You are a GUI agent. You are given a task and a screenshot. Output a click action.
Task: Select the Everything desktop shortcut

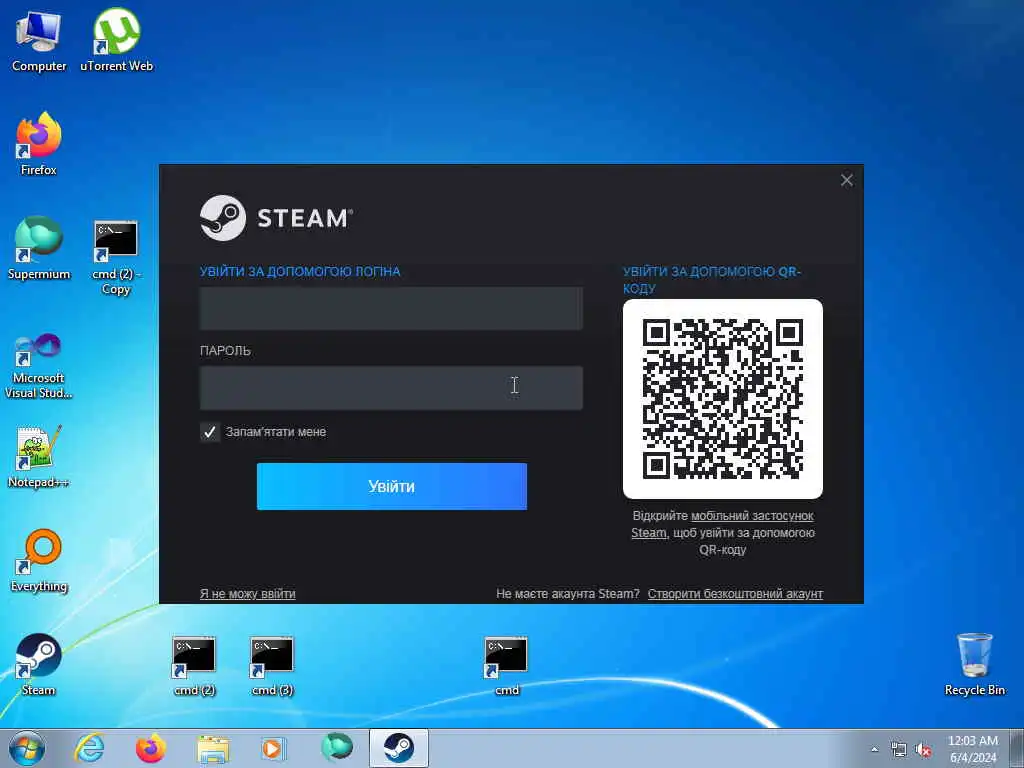(39, 560)
